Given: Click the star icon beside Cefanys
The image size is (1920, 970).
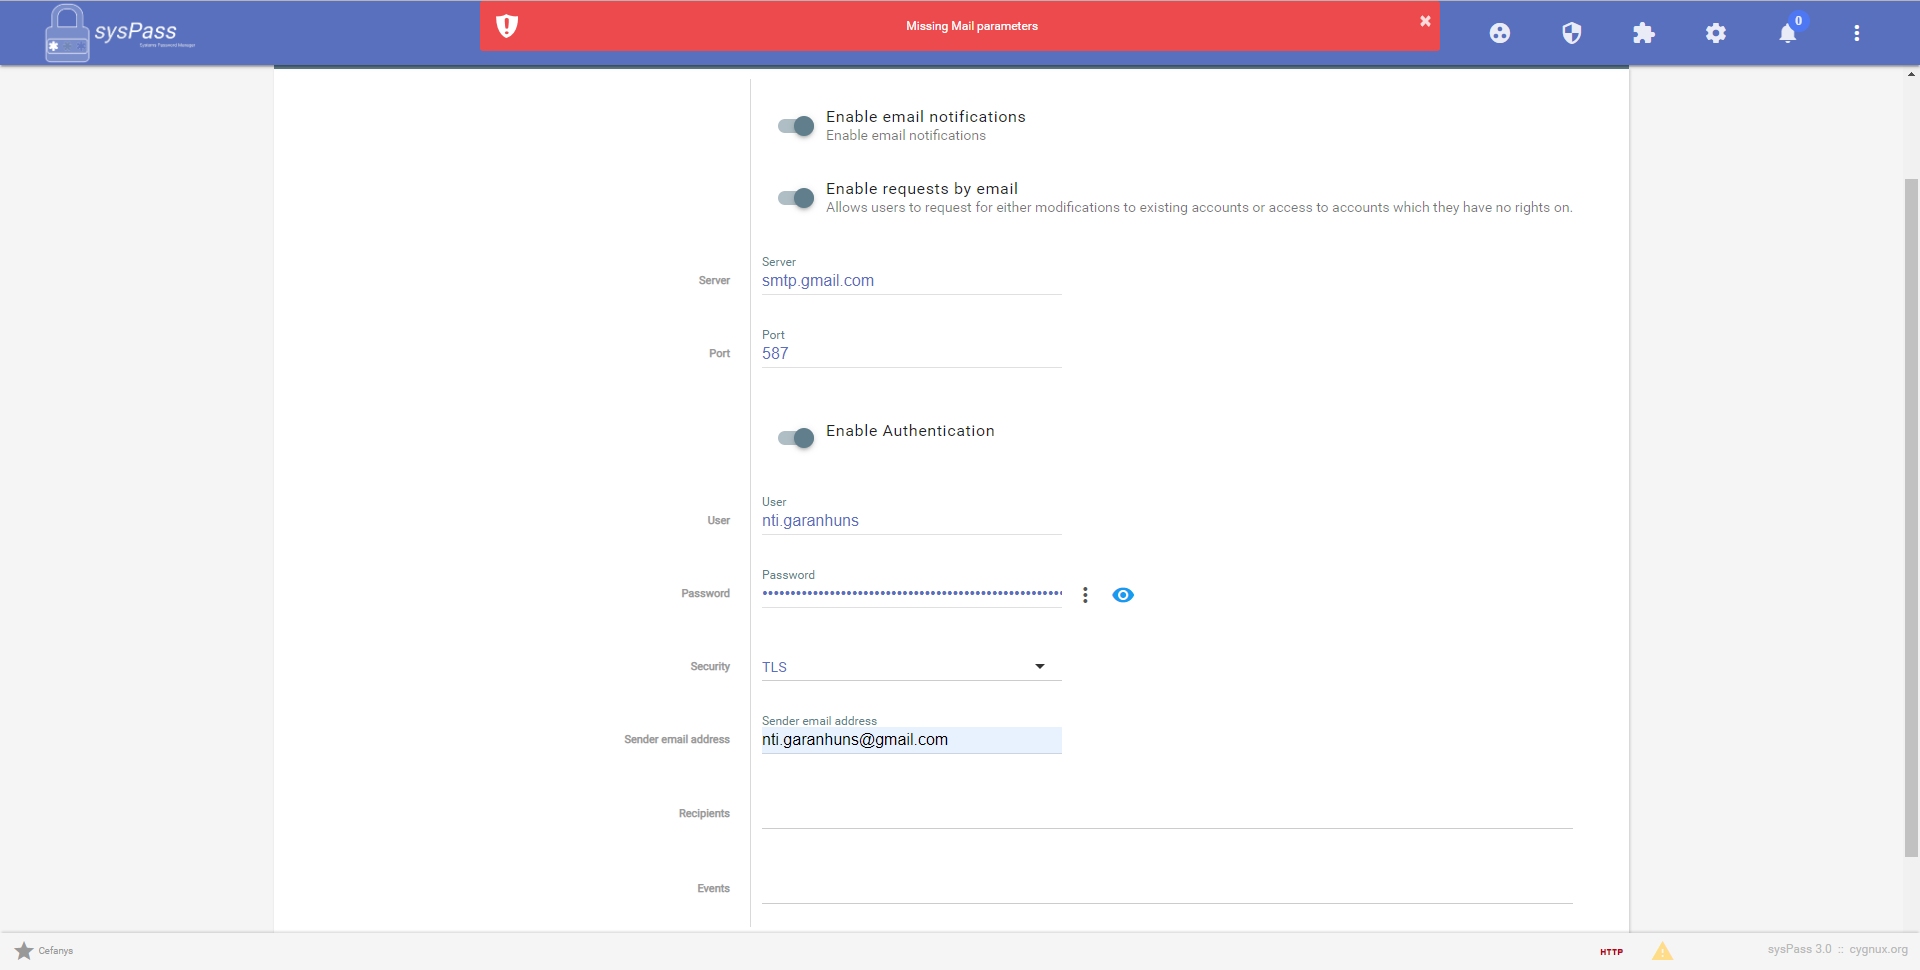Looking at the screenshot, I should 24,951.
